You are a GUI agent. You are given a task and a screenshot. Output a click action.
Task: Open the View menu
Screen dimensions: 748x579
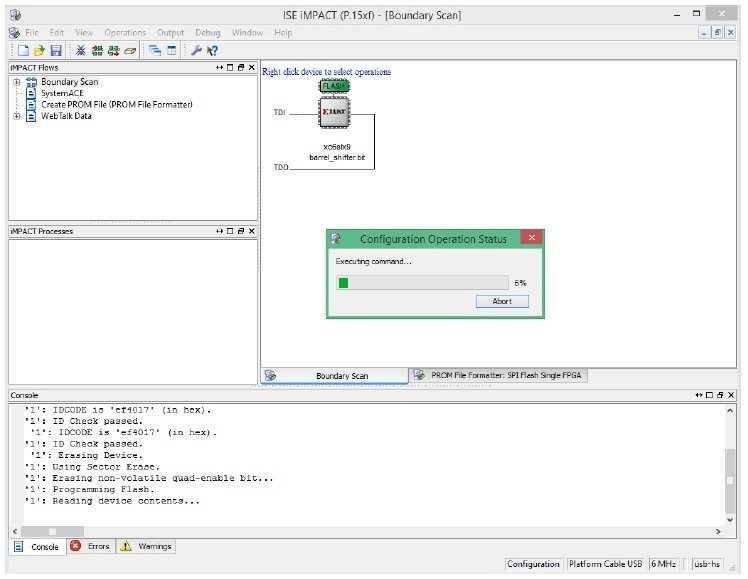84,32
